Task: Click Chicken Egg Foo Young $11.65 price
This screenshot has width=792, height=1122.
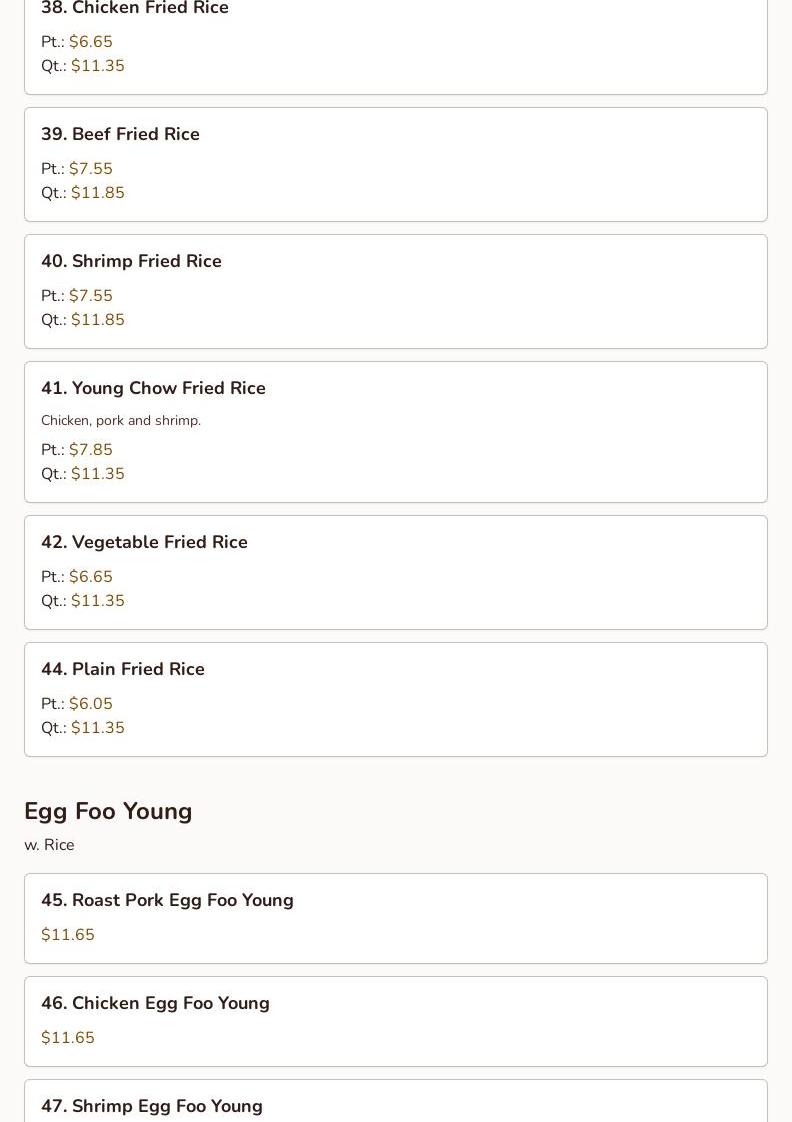Action: pos(68,1038)
